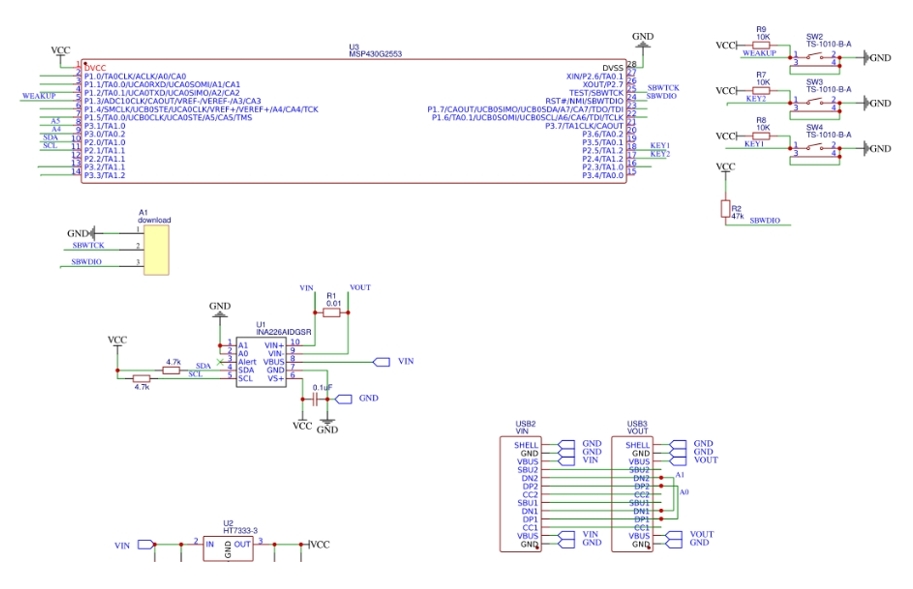Screen dimensions: 913x589
Task: Select the WEAKUP net label on MCU
Action: 39,96
